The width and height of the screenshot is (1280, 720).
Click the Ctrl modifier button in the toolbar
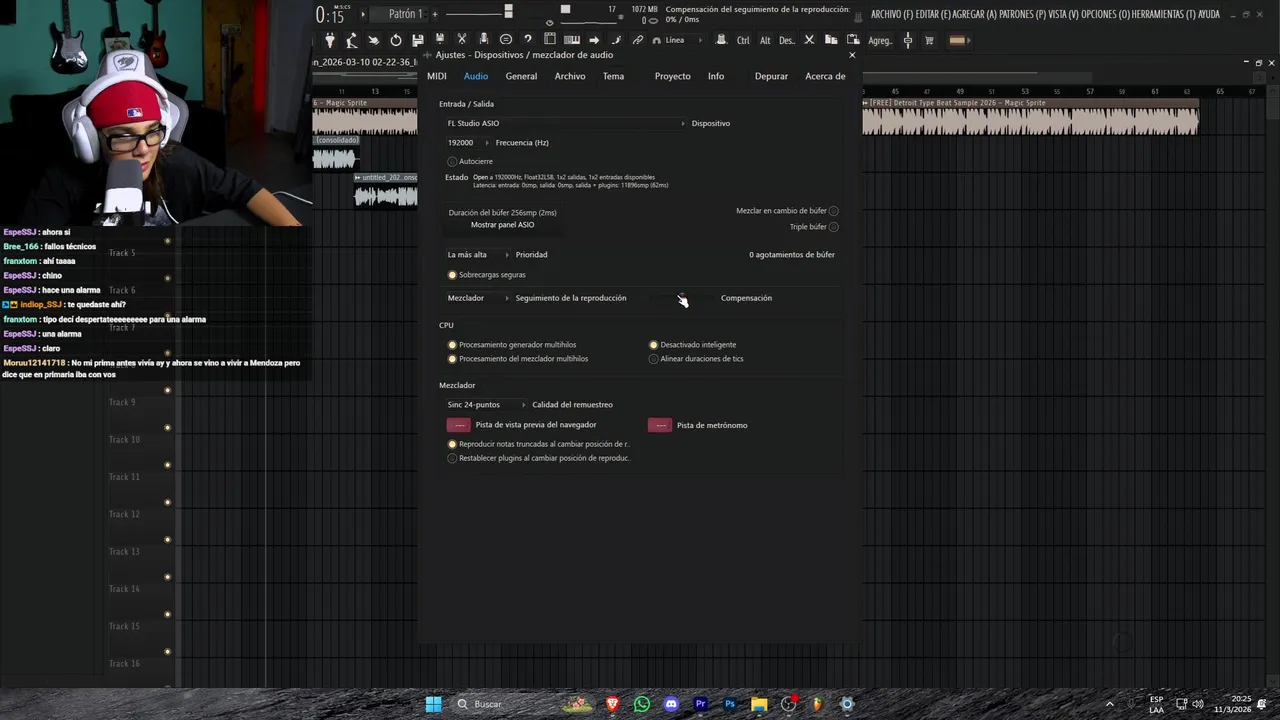(743, 40)
